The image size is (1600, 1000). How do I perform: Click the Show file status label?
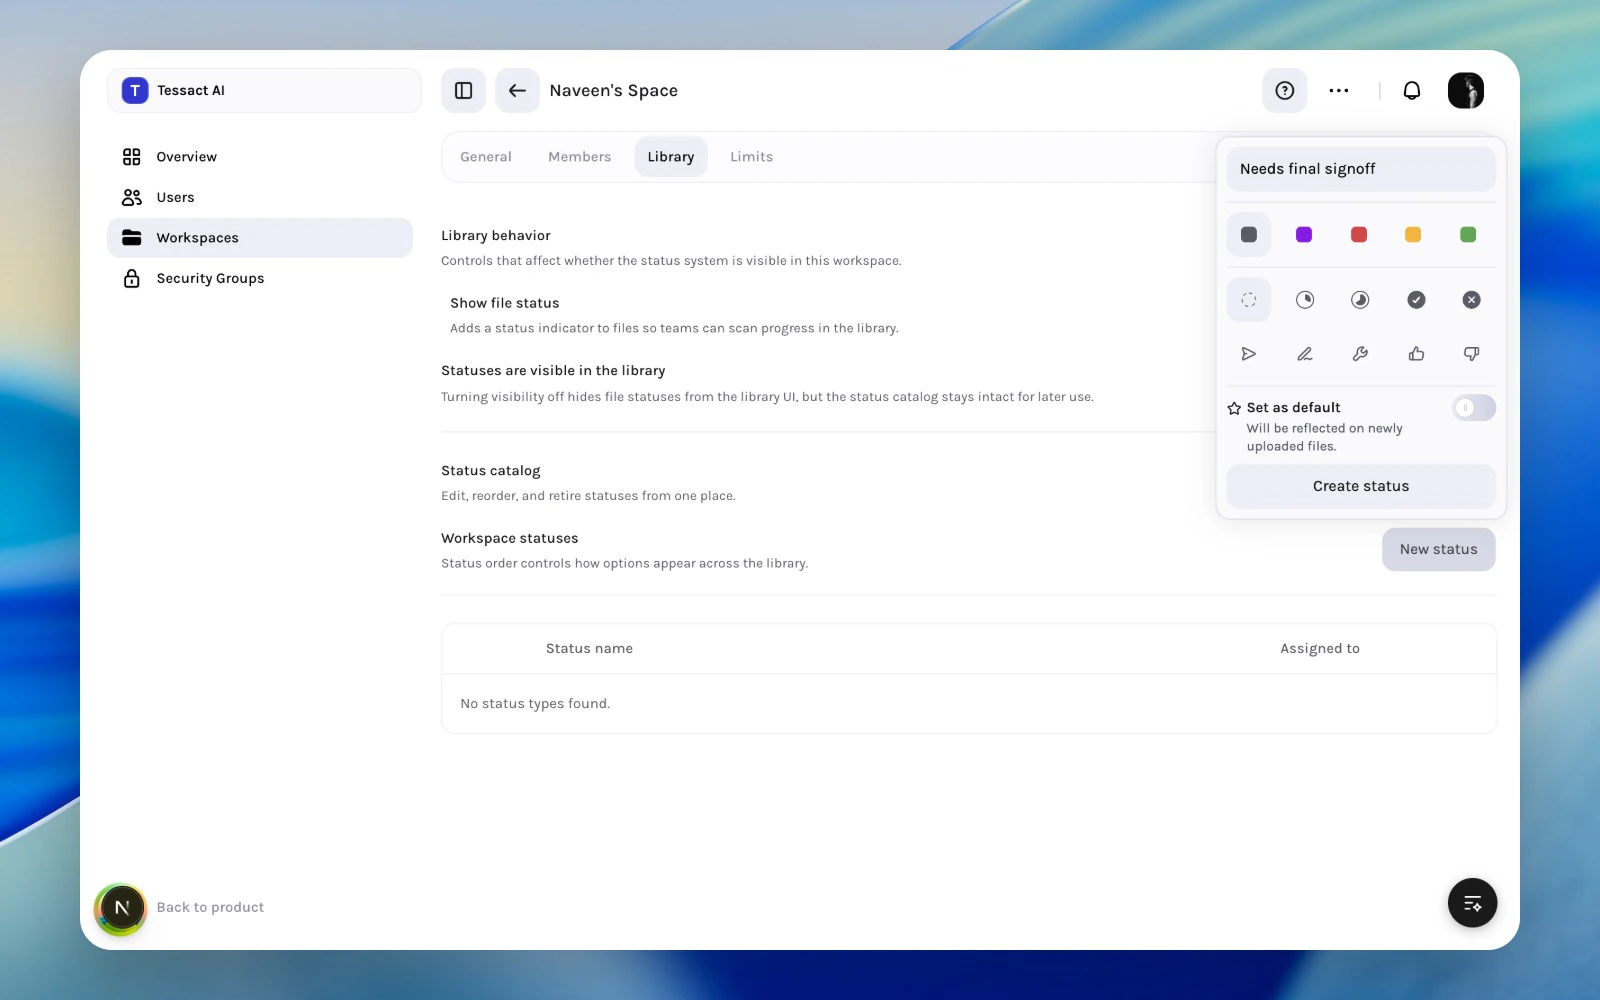tap(505, 303)
